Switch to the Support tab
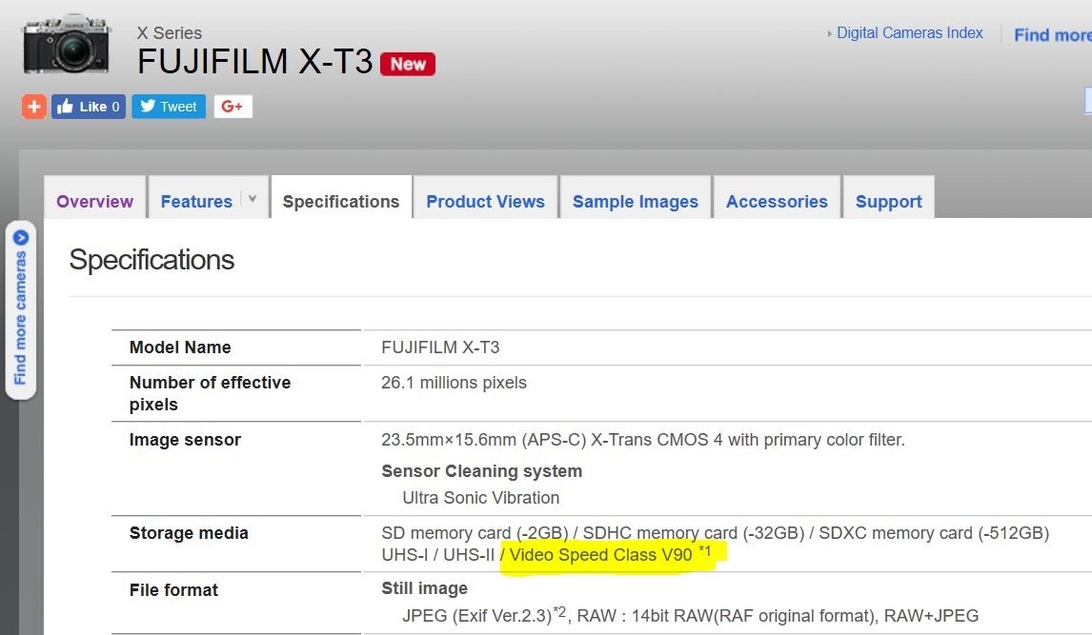The height and width of the screenshot is (635, 1092). pyautogui.click(x=888, y=201)
